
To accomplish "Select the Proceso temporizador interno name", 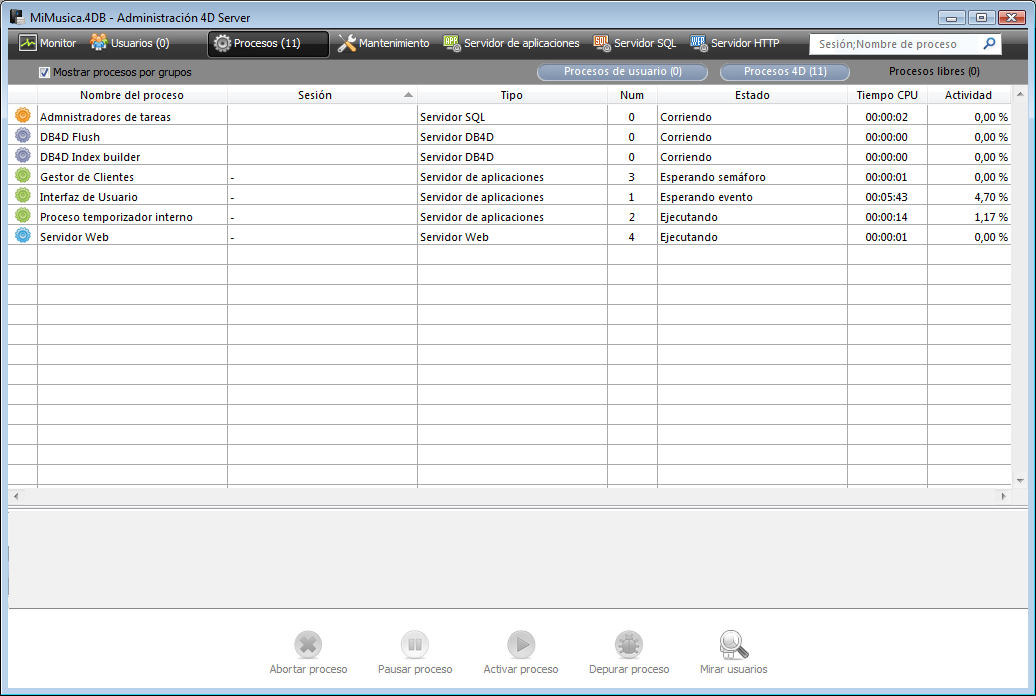I will click(x=116, y=217).
